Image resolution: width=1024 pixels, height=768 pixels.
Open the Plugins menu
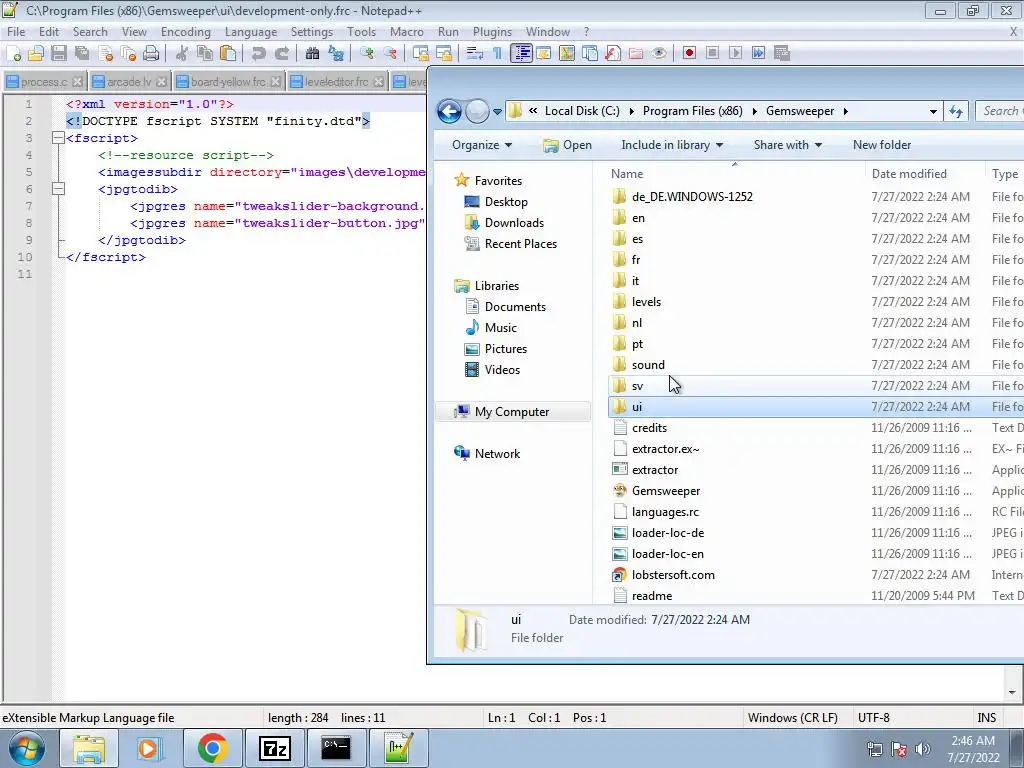492,32
